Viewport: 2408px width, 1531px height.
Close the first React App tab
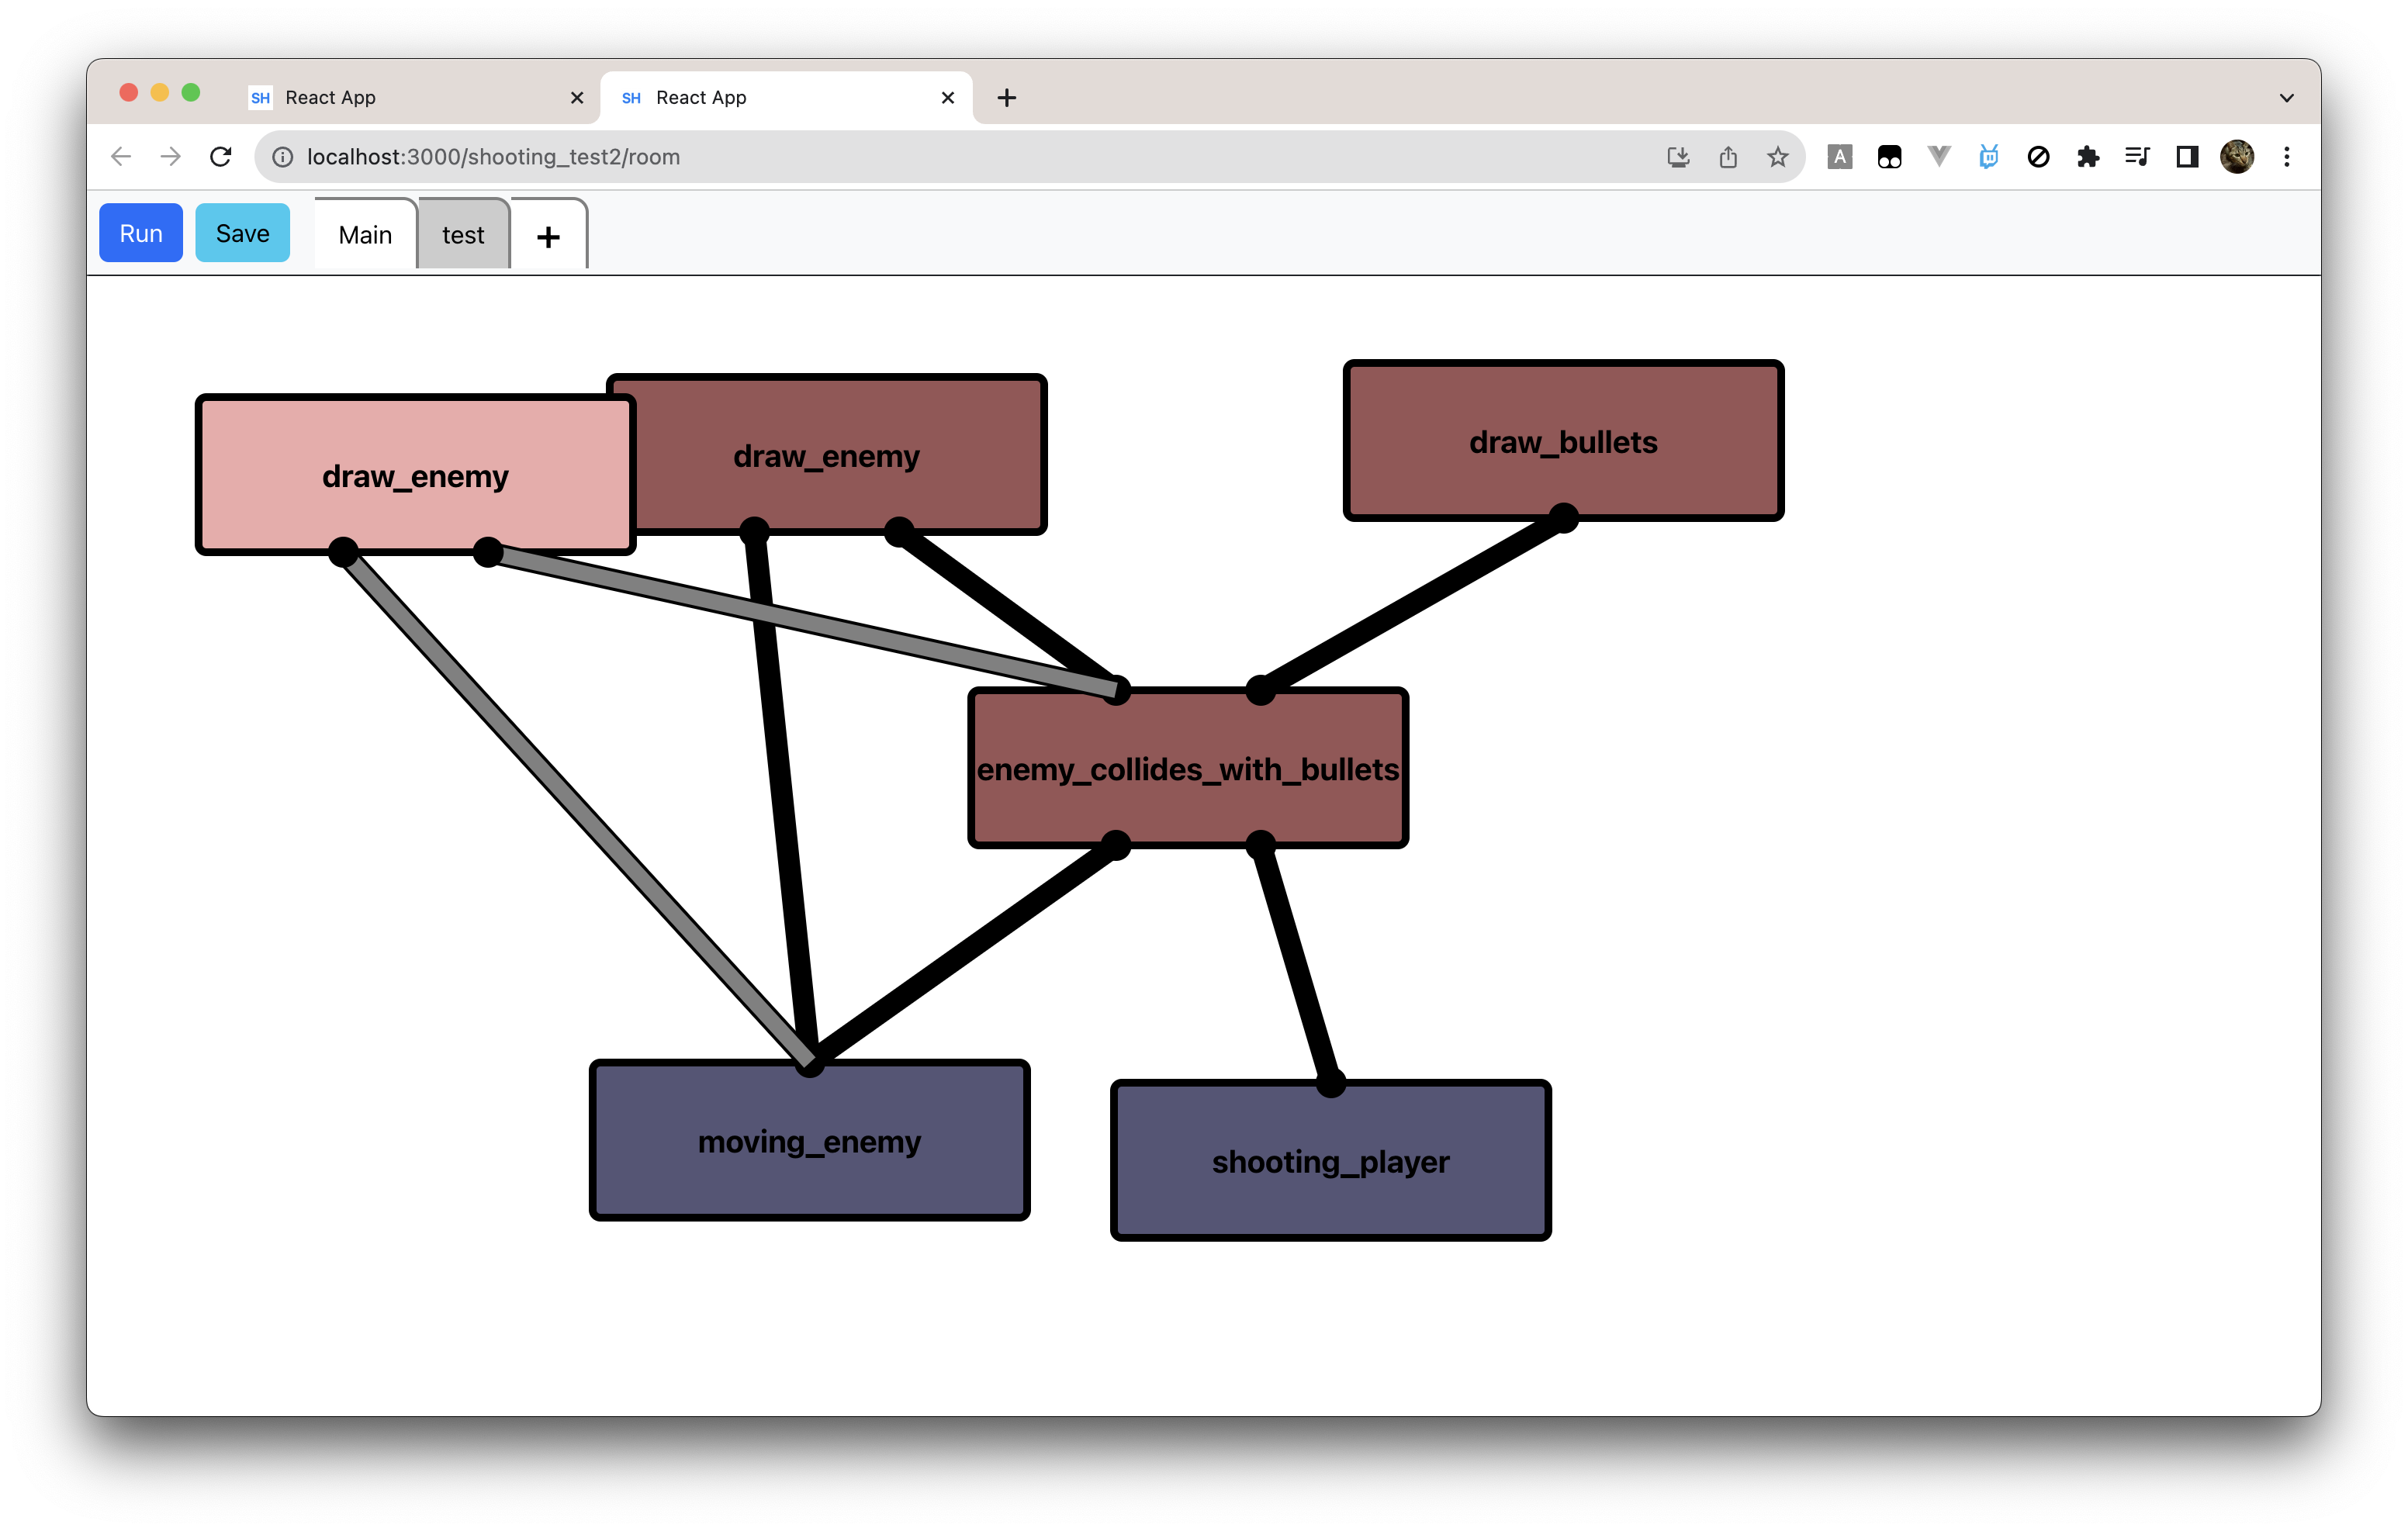(577, 98)
